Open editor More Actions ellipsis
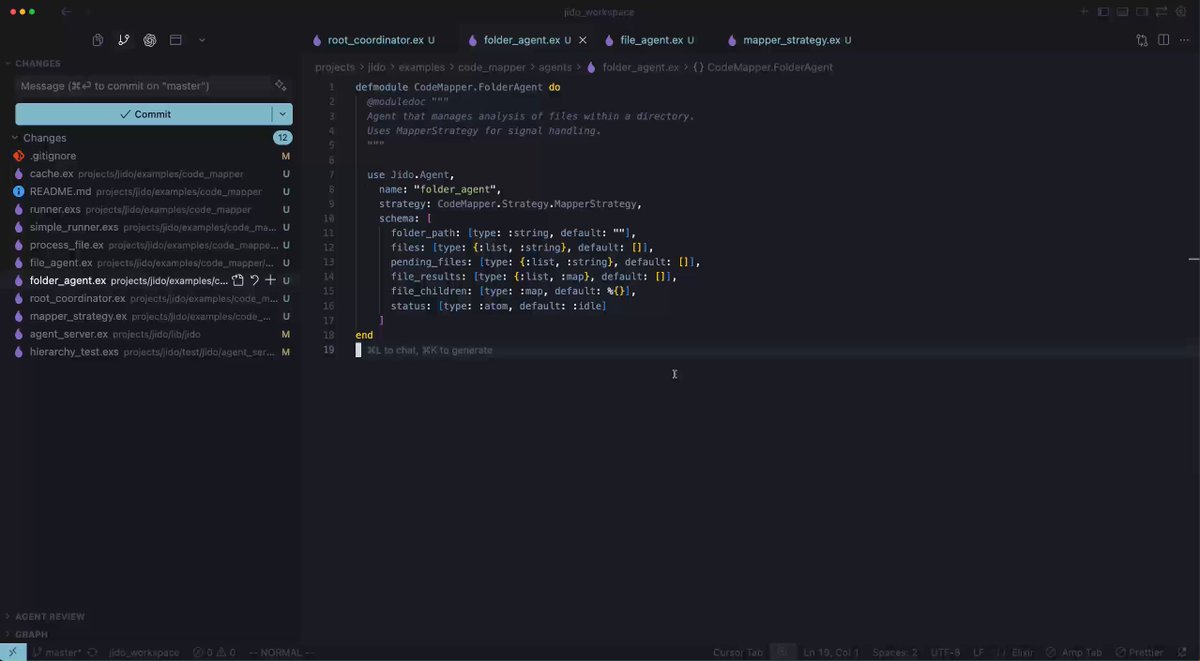 tap(1184, 40)
